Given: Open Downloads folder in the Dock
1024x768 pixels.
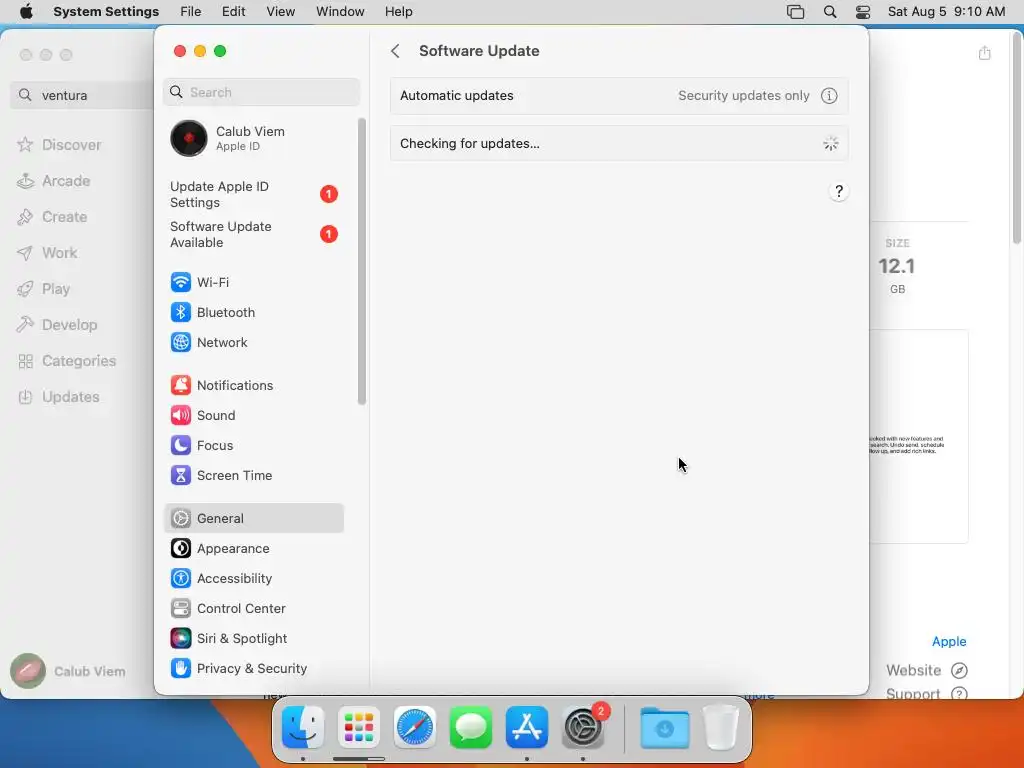Looking at the screenshot, I should pyautogui.click(x=665, y=727).
